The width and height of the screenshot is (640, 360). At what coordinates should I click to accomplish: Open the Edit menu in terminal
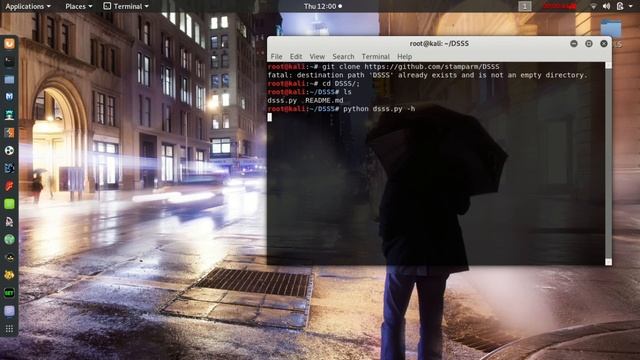pyautogui.click(x=296, y=56)
